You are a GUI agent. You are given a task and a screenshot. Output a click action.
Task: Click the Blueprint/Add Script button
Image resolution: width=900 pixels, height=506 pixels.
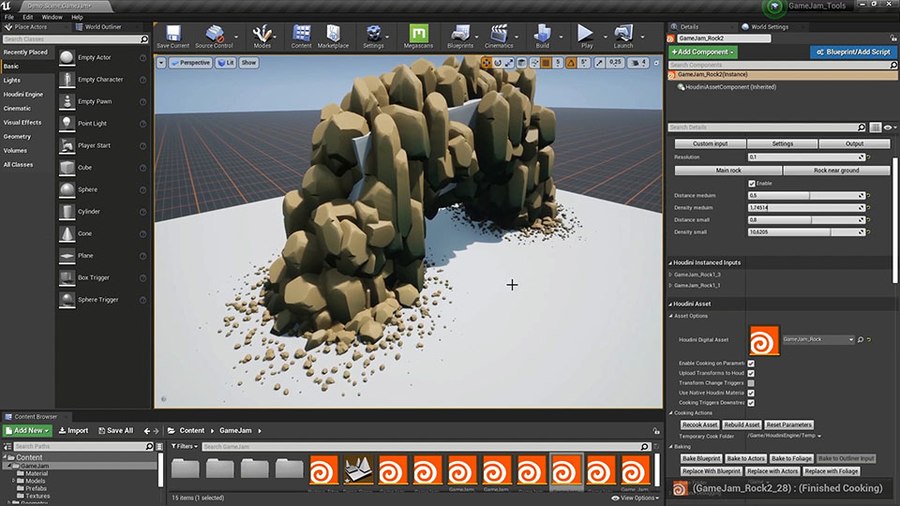tap(853, 52)
